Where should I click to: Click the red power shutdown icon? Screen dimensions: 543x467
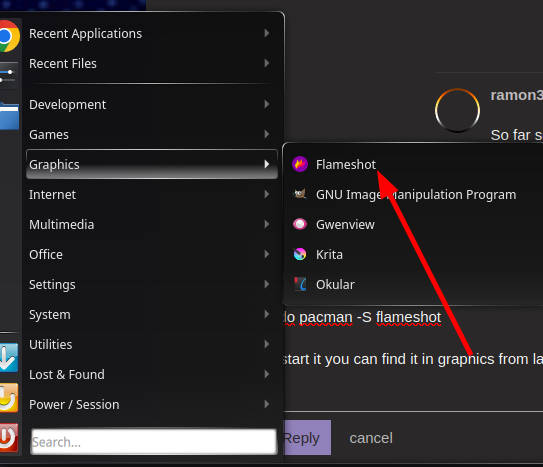8,438
